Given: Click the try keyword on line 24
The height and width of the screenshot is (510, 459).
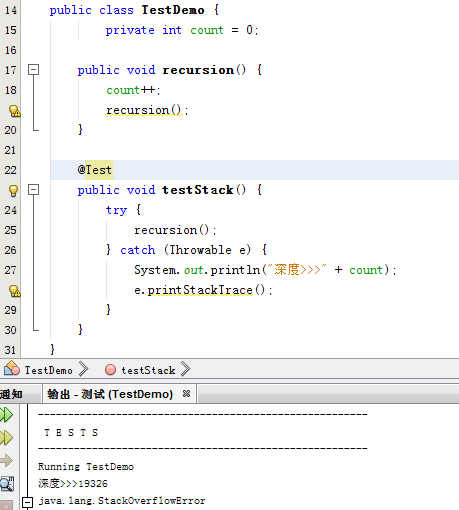Looking at the screenshot, I should (x=116, y=210).
